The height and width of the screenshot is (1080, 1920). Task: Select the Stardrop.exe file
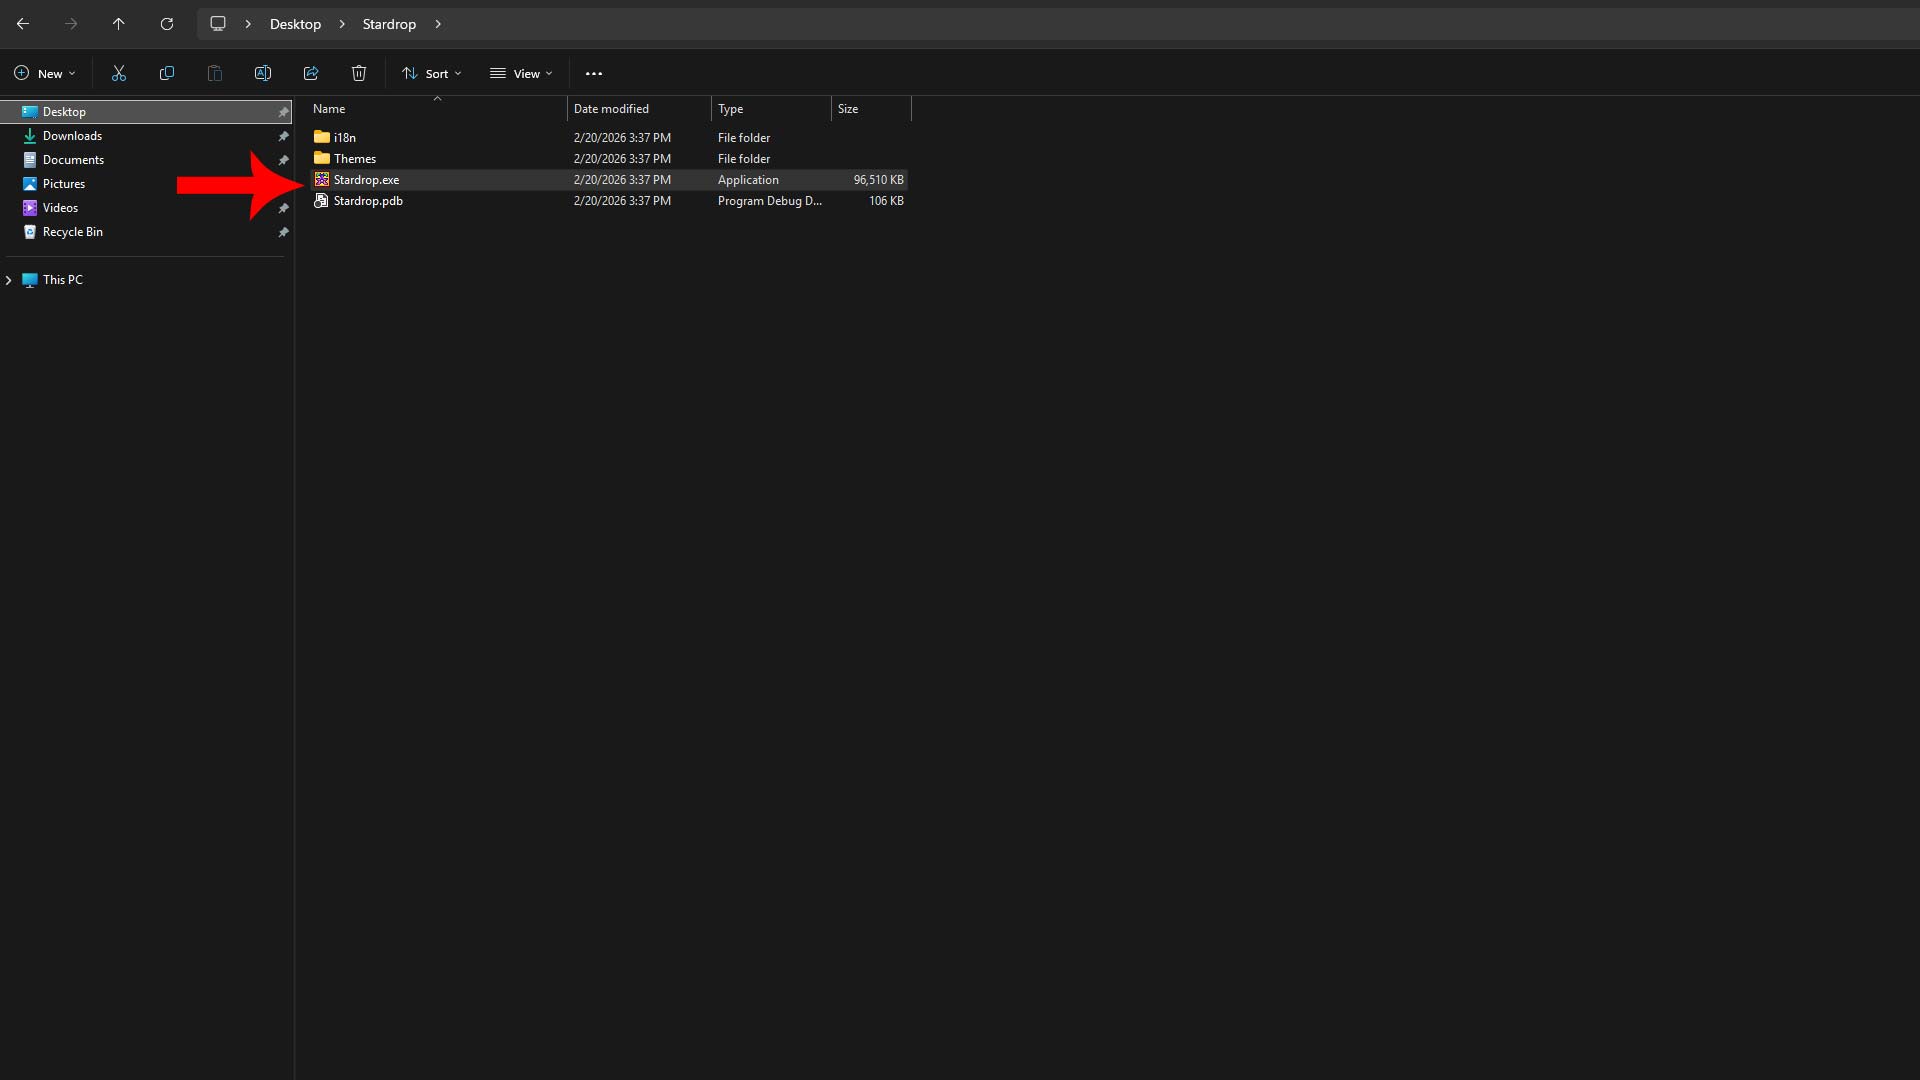(x=367, y=180)
